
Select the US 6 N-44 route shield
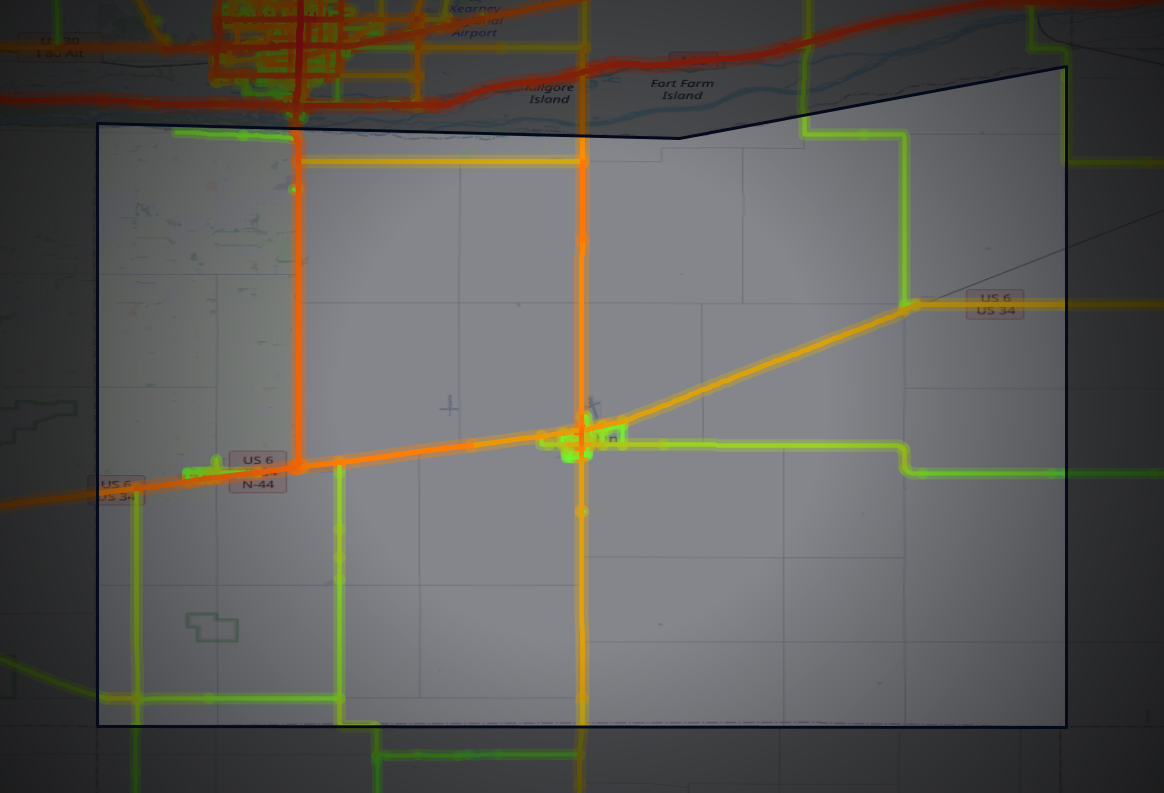259,469
